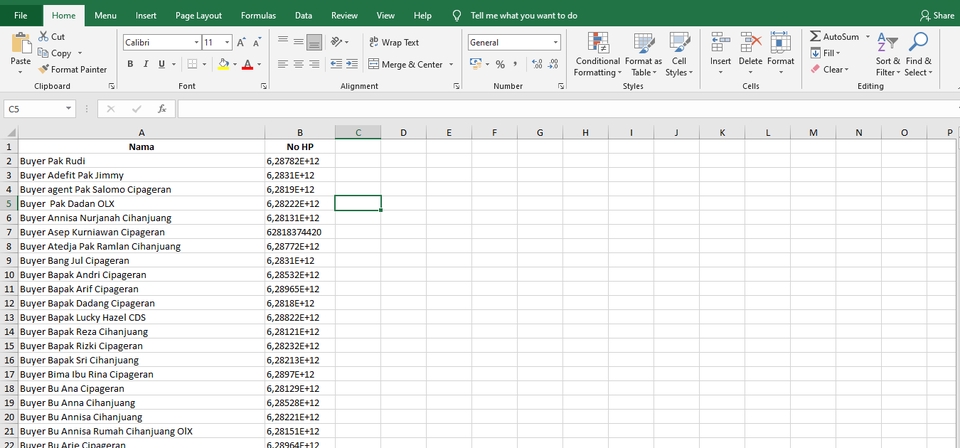This screenshot has width=960, height=448.
Task: Apply the Borders icon
Action: (192, 64)
